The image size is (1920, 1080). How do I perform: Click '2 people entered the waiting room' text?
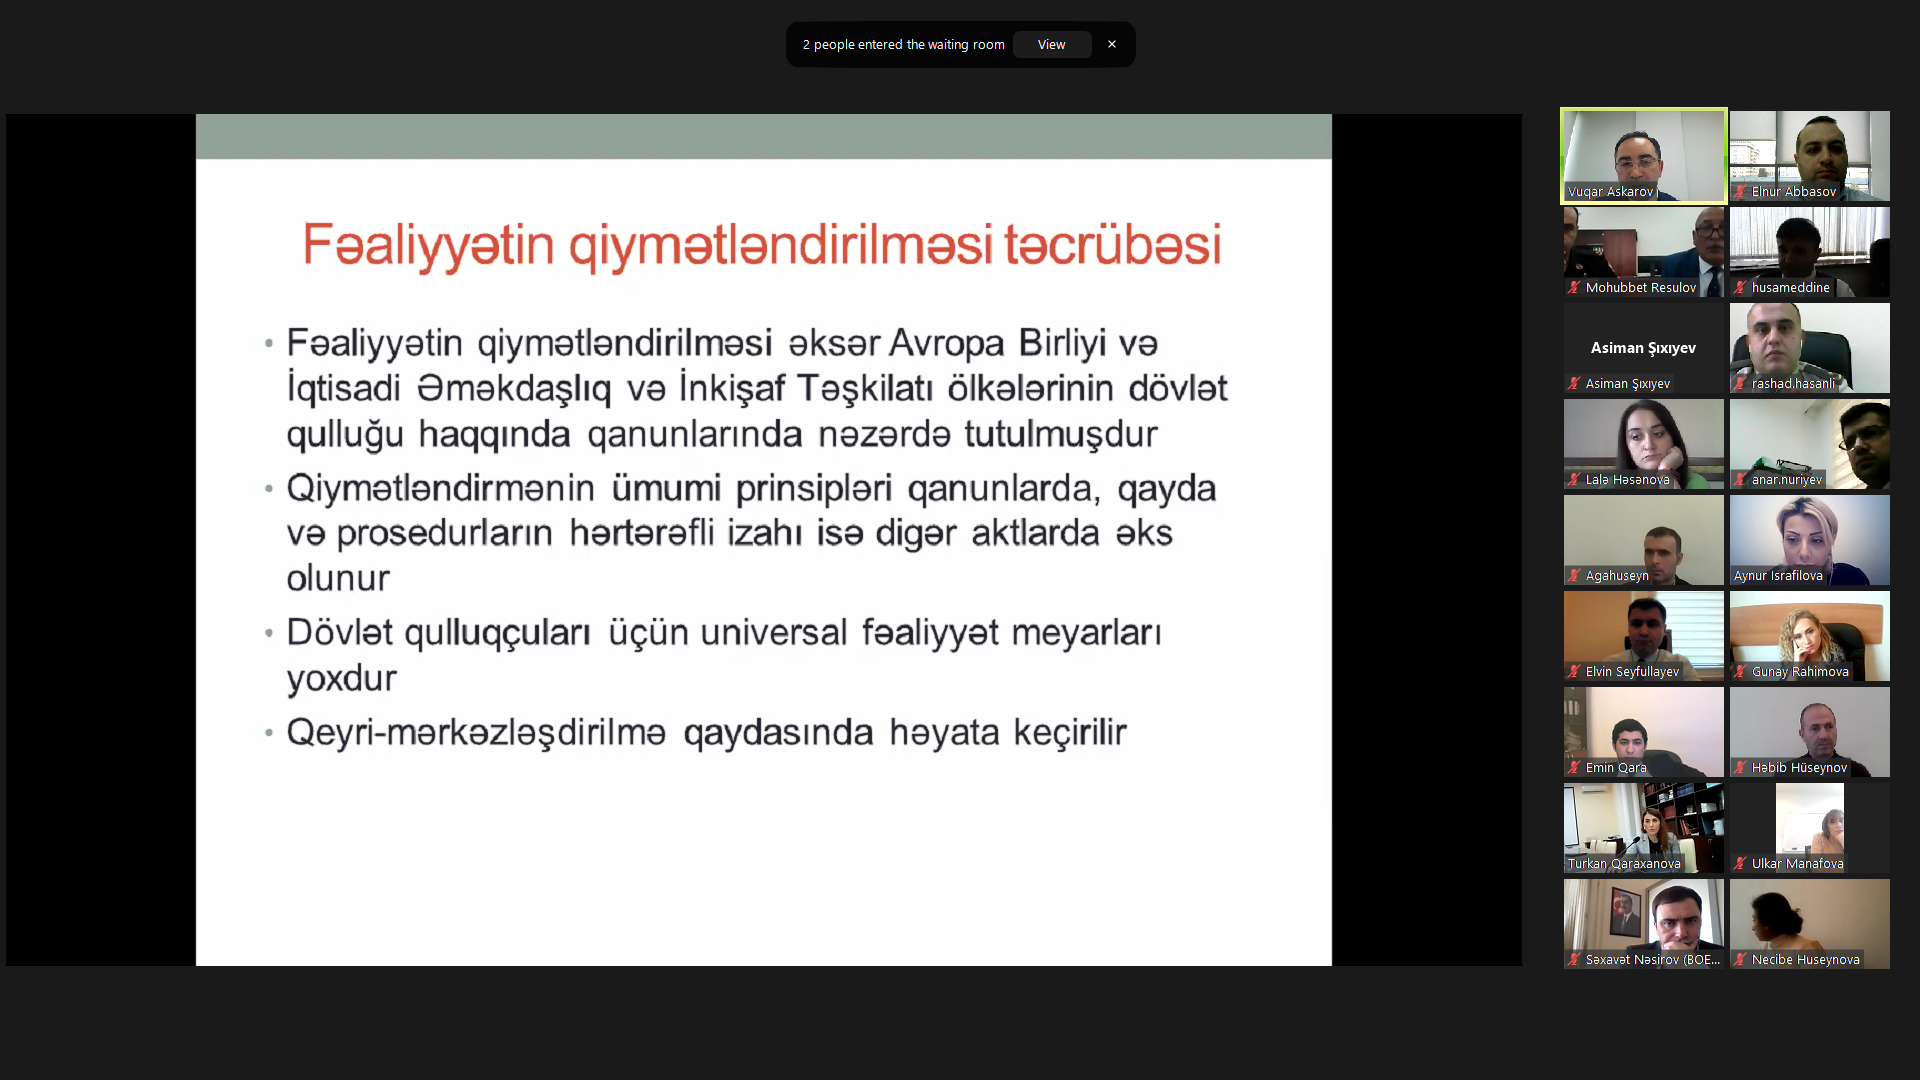click(903, 44)
